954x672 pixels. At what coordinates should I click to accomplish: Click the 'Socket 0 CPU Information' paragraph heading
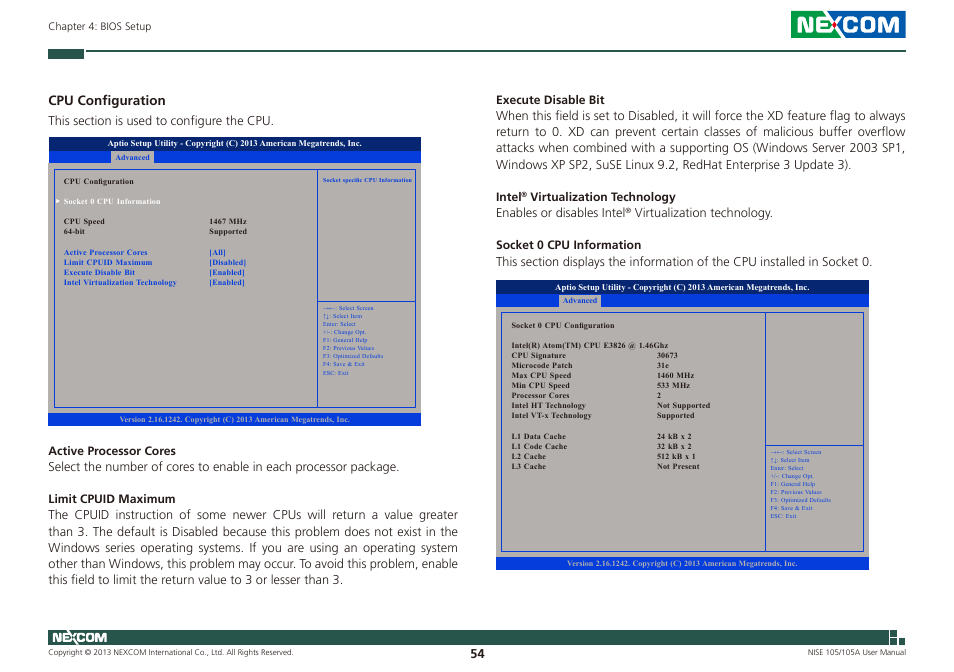[x=568, y=244]
